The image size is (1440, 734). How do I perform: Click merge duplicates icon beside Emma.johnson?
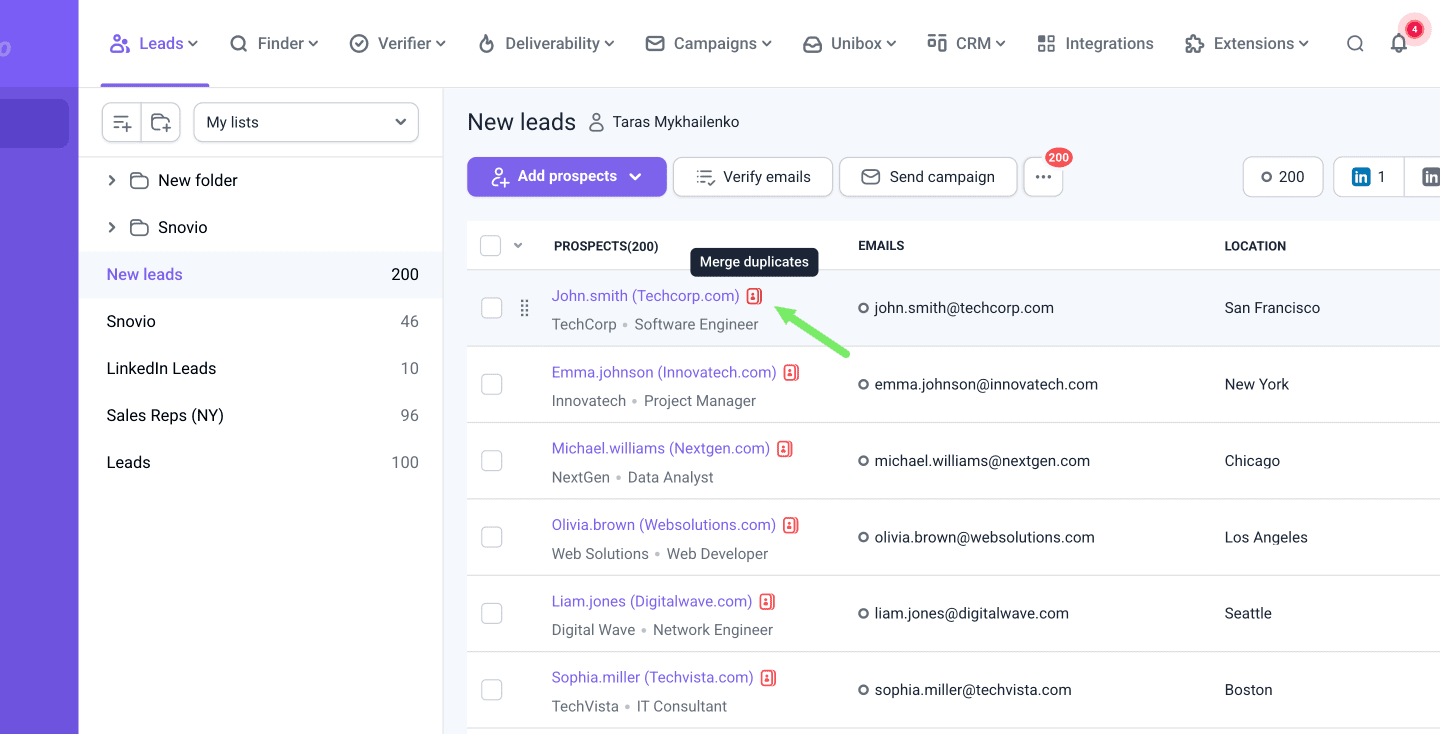tap(791, 373)
